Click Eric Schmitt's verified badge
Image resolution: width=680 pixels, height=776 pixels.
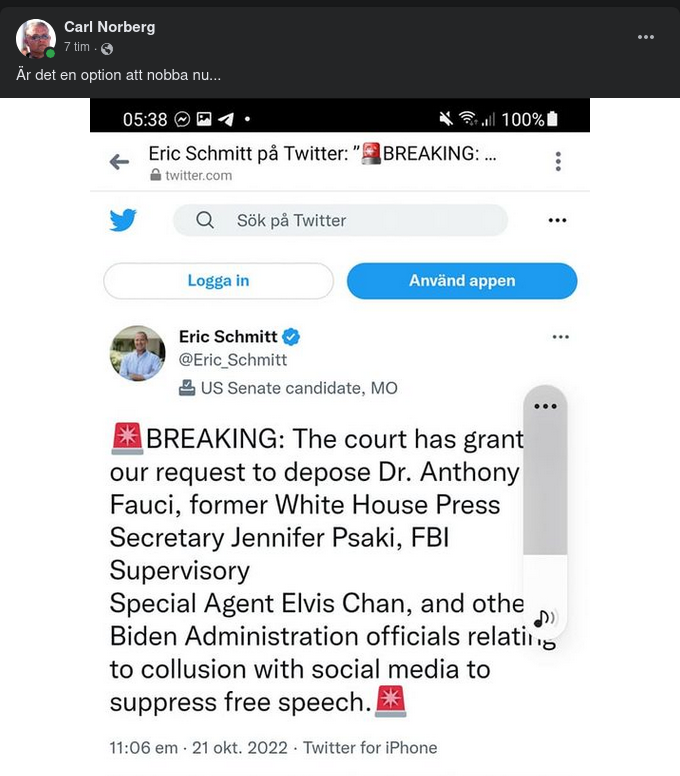coord(291,337)
